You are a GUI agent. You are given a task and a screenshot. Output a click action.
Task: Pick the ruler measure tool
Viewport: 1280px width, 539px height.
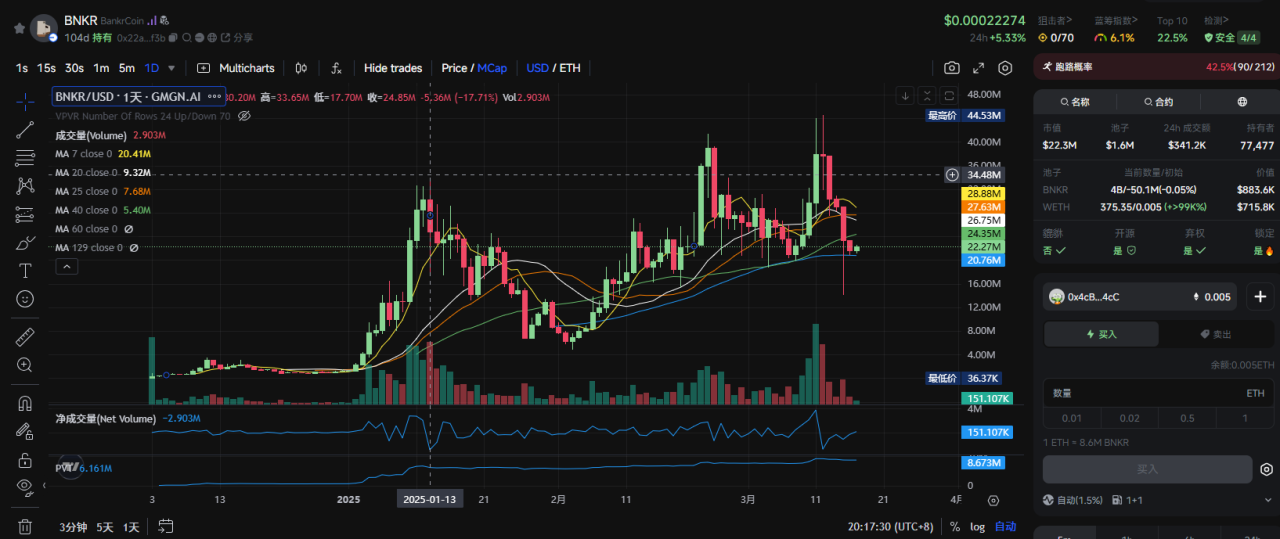(x=25, y=337)
